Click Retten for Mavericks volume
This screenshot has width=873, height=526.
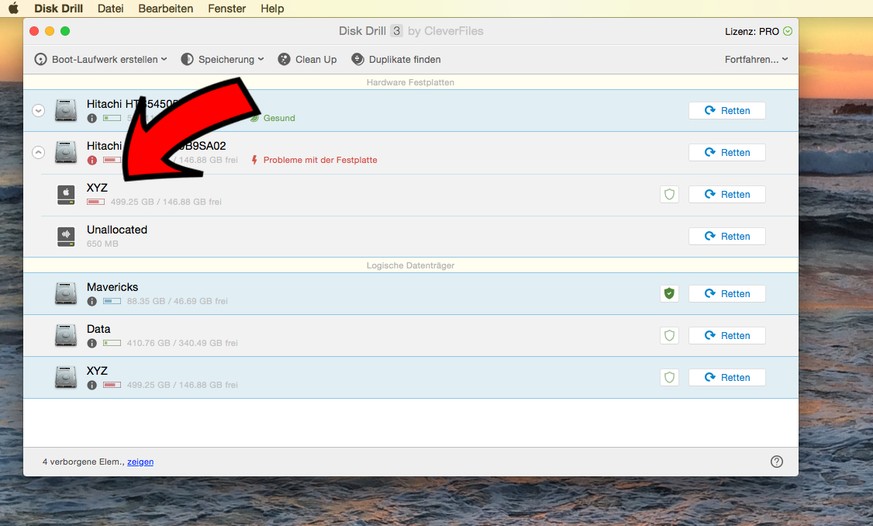click(x=727, y=294)
